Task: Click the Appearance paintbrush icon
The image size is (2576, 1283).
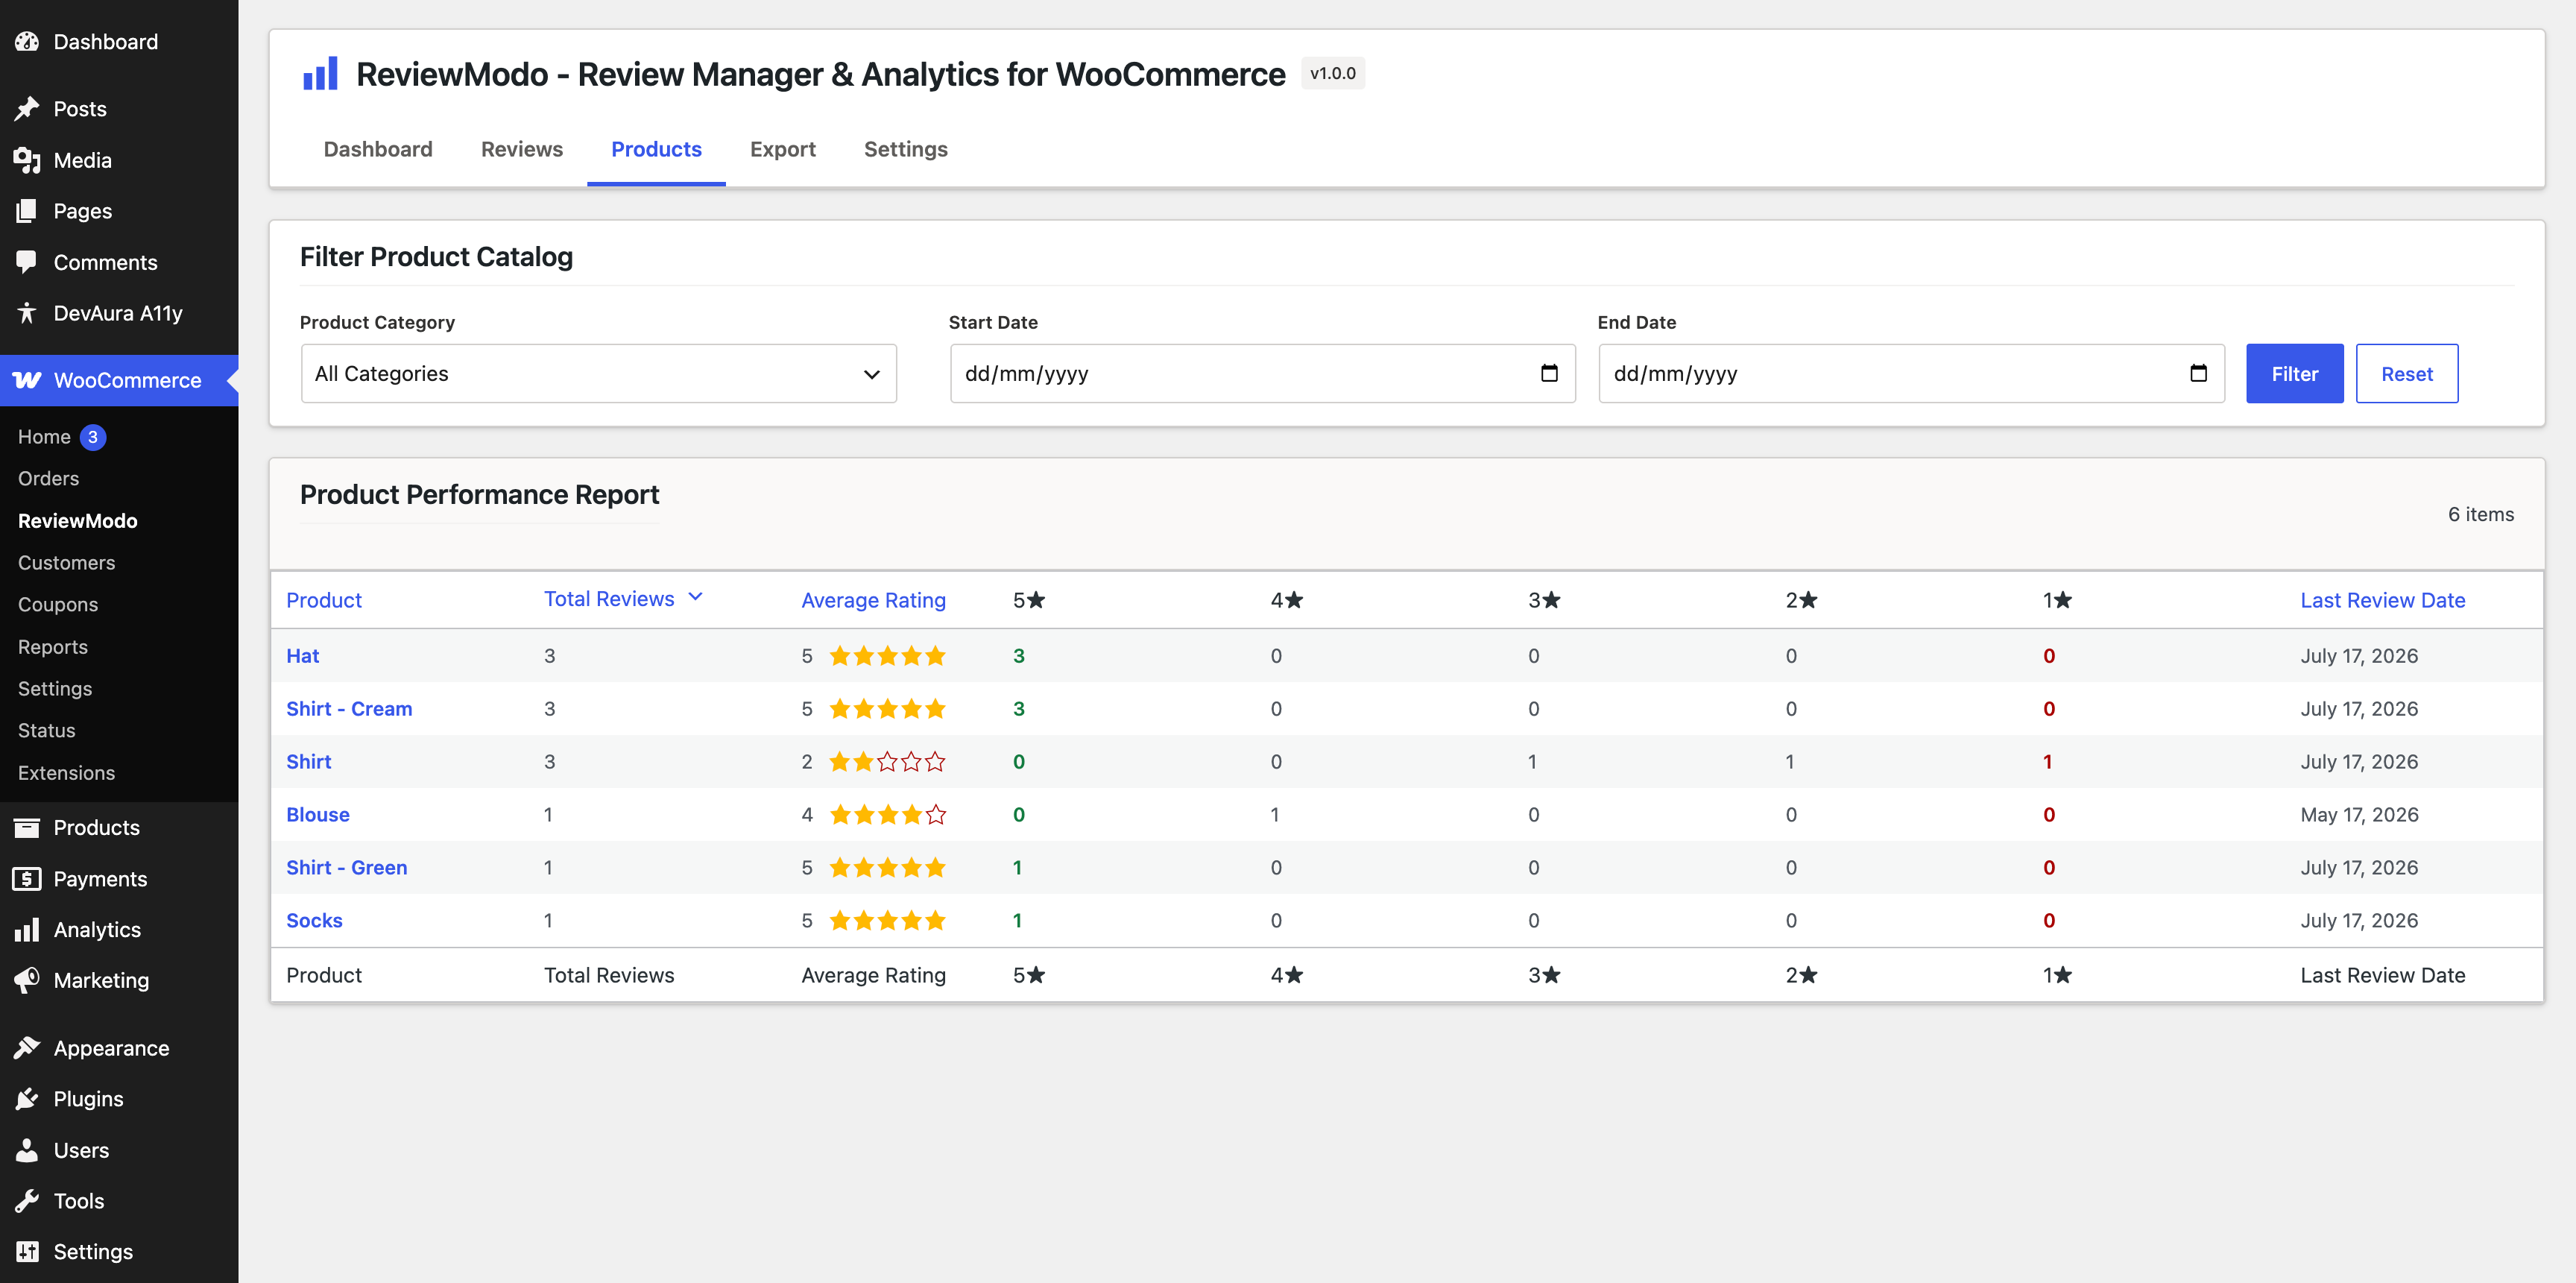Action: pyautogui.click(x=27, y=1048)
